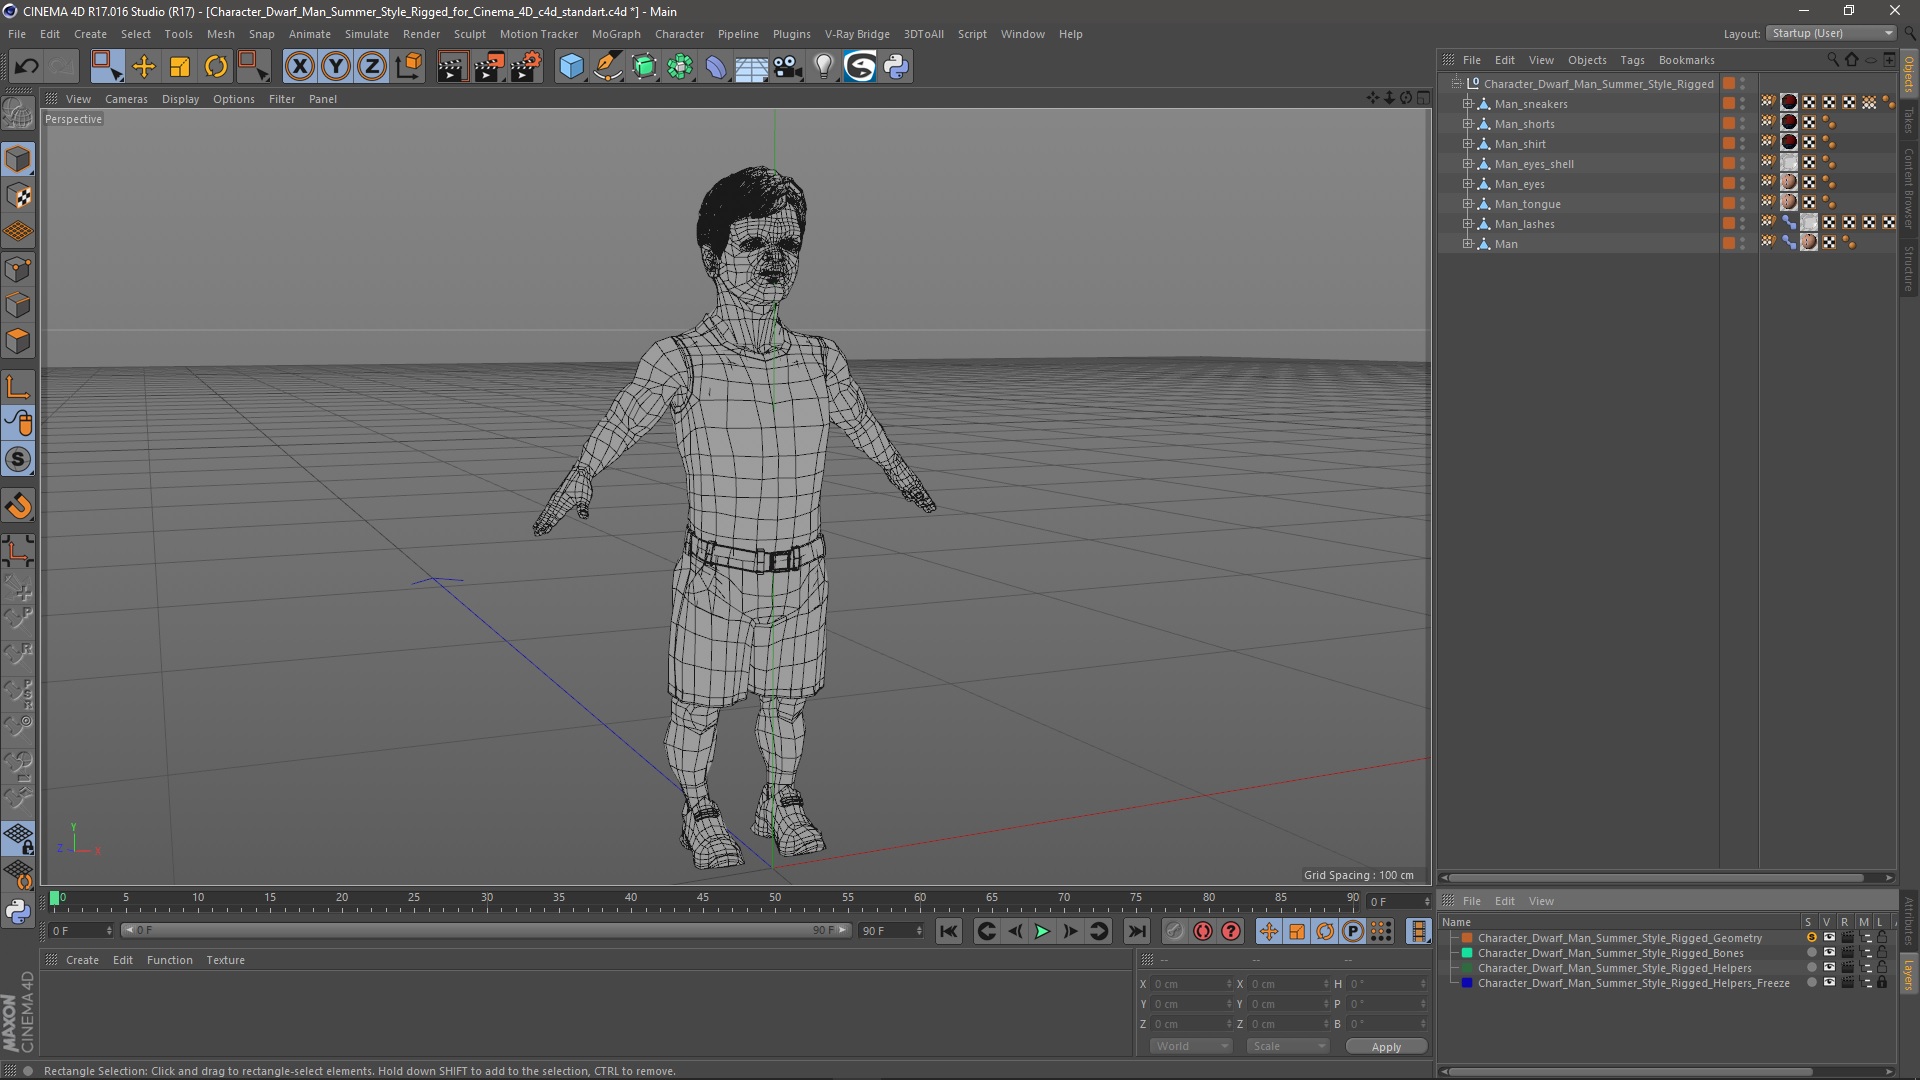Click the Enable Snap icon
1920x1080 pixels.
click(18, 460)
